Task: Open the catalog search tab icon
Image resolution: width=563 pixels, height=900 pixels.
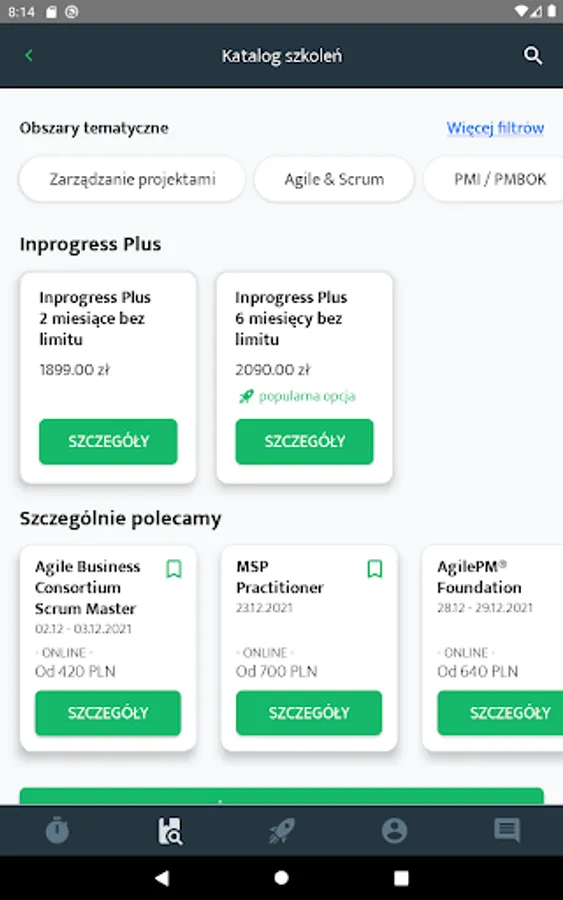Action: [170, 831]
